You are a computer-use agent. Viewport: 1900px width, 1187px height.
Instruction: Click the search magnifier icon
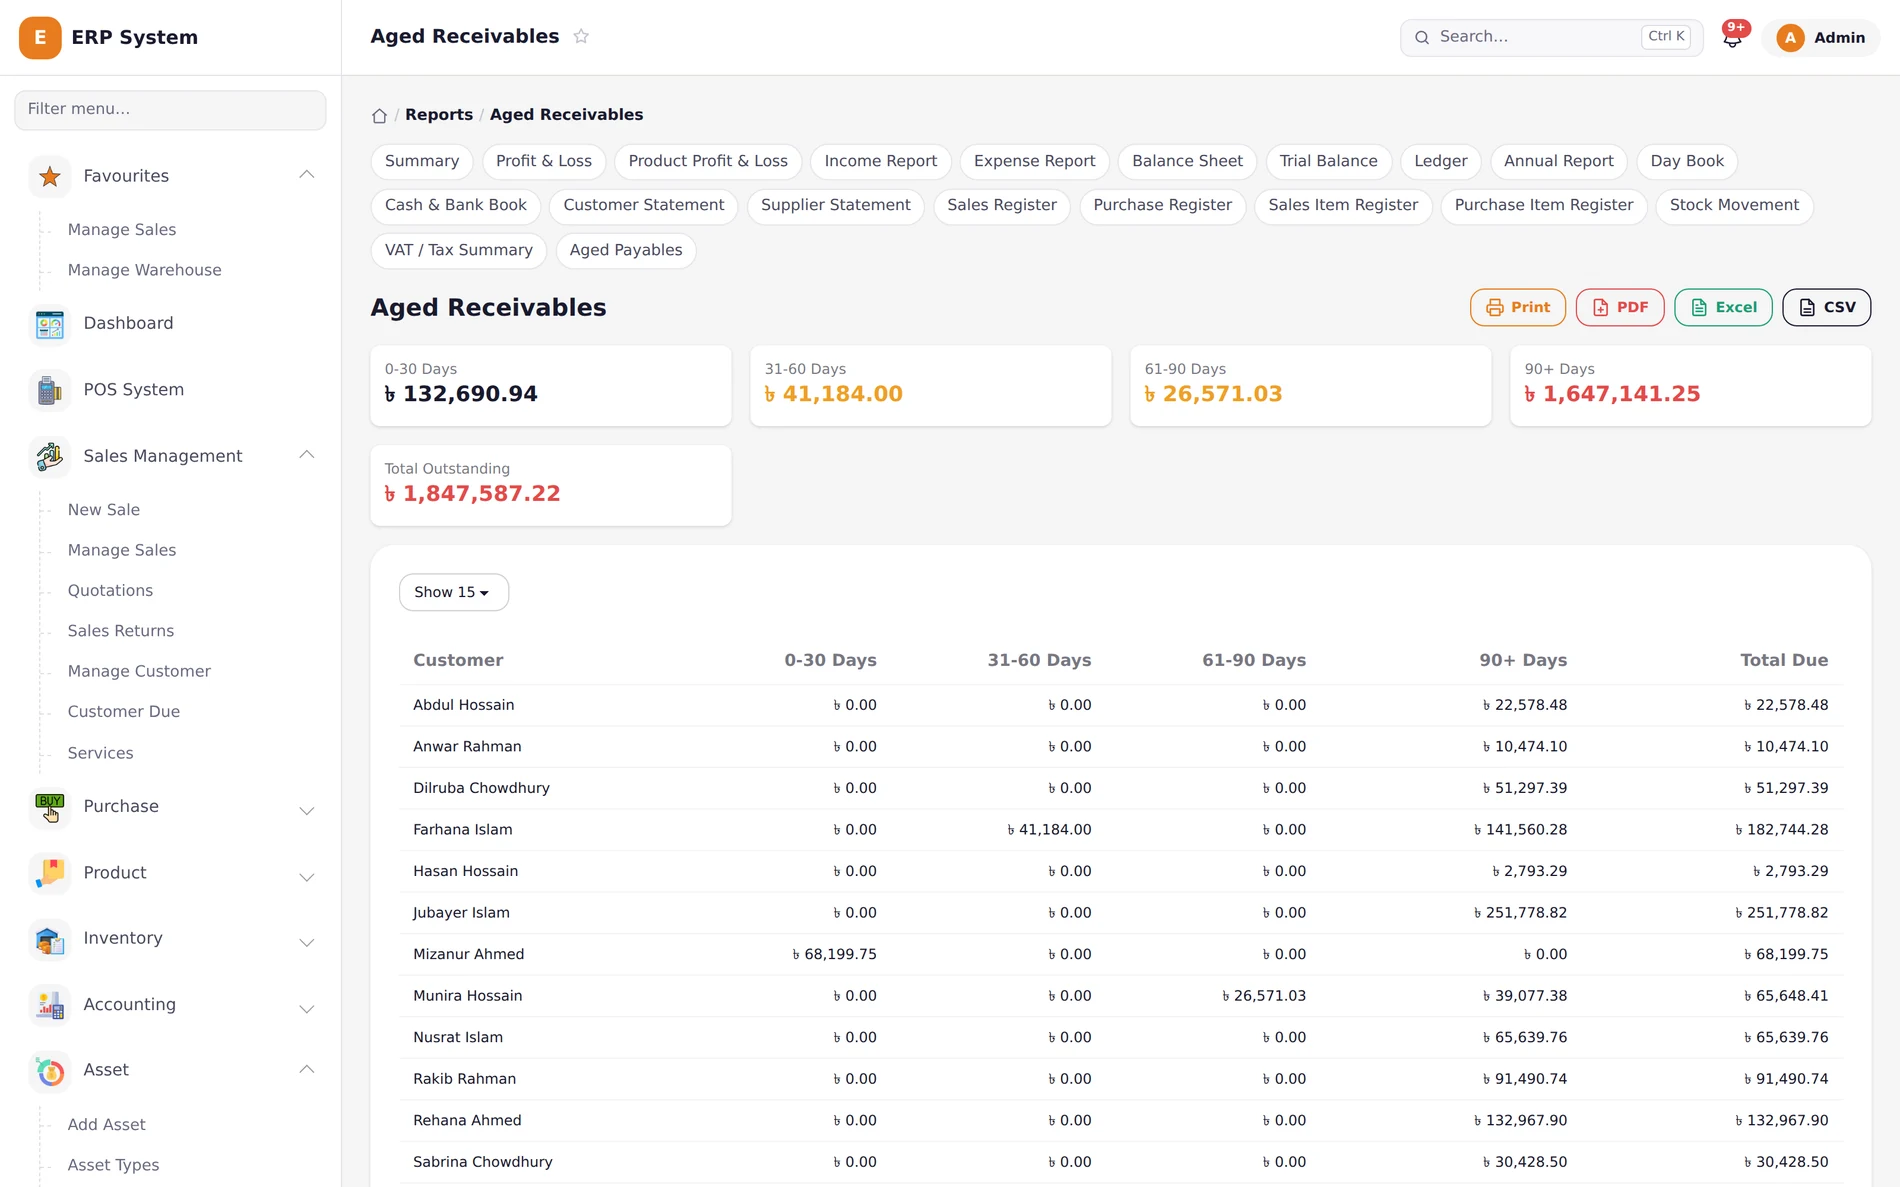click(x=1422, y=37)
